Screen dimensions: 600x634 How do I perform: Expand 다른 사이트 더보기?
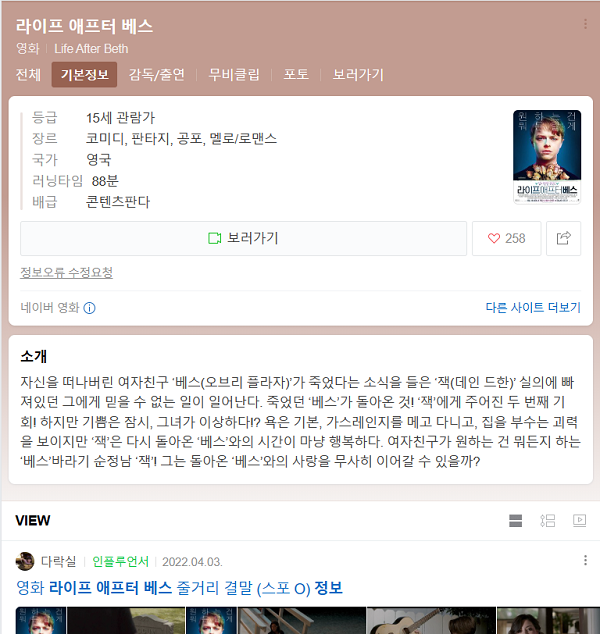click(x=533, y=308)
